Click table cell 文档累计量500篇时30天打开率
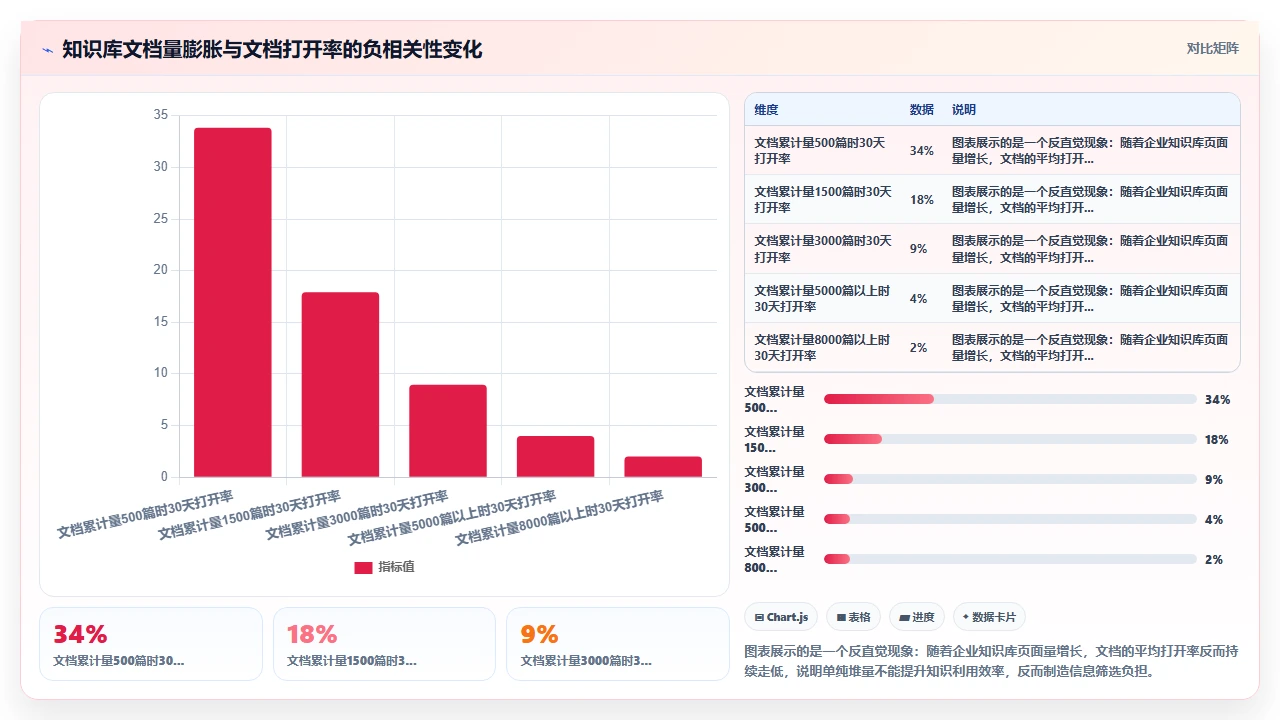Screen dimensions: 1280x720 pyautogui.click(x=823, y=150)
